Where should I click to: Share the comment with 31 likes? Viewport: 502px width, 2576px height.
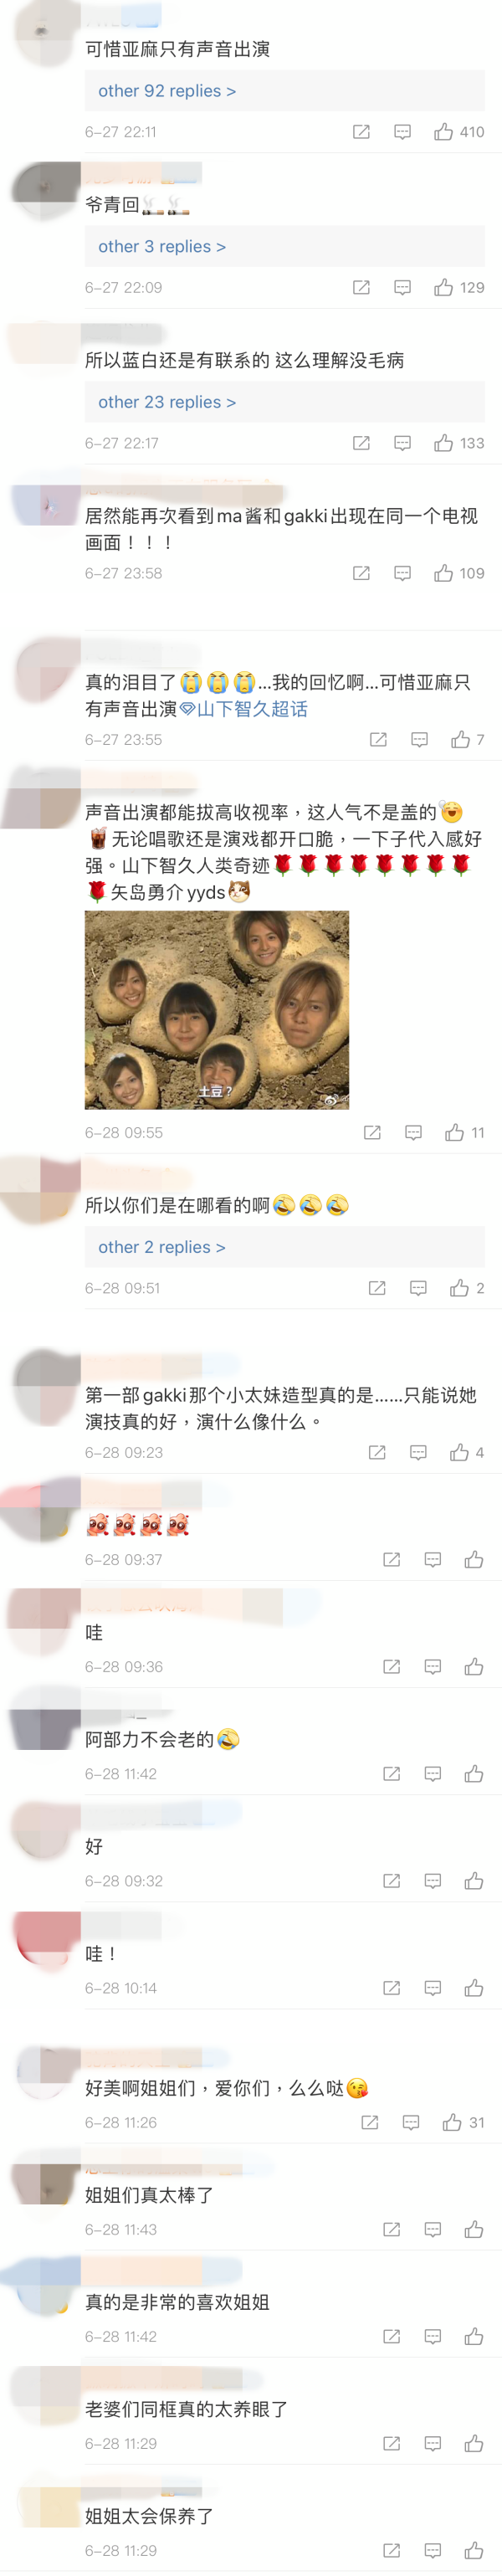[x=370, y=2123]
